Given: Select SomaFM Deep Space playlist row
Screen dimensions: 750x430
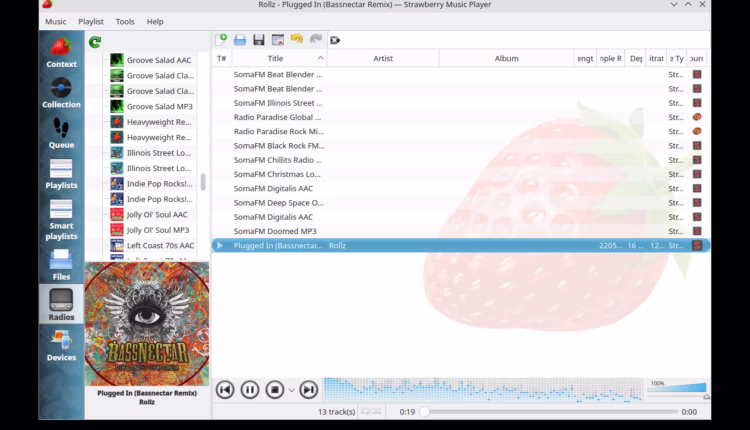Looking at the screenshot, I should point(279,202).
